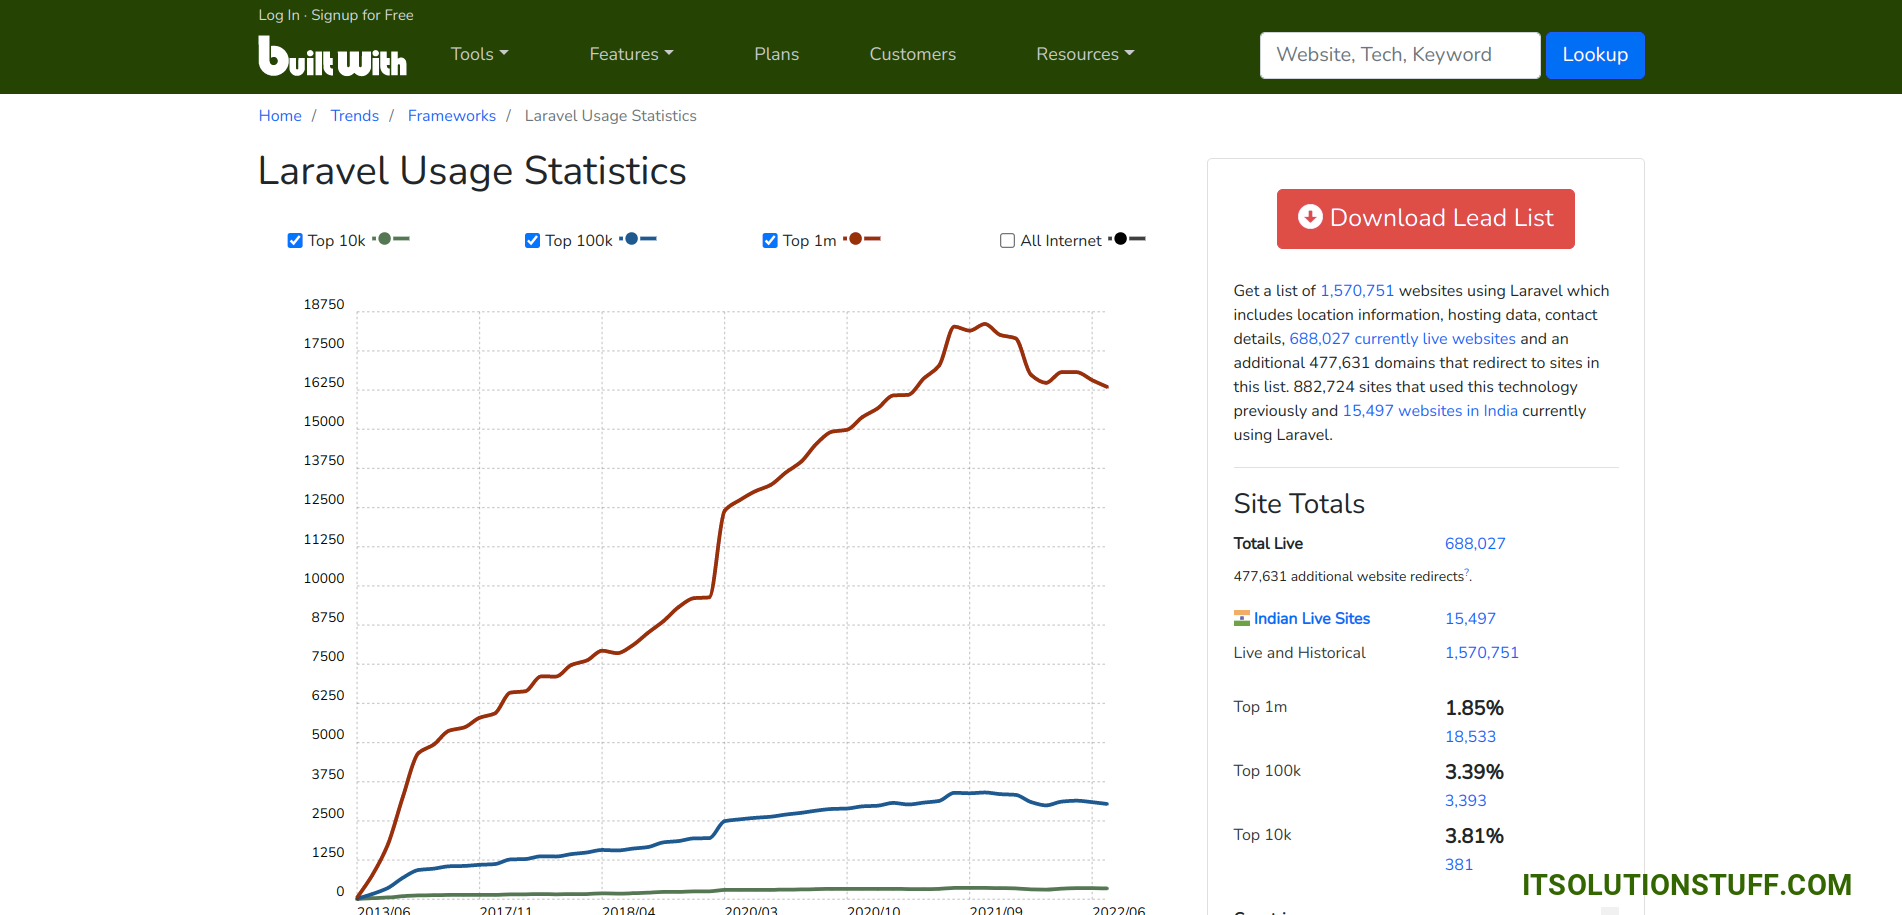Click the Site Totals heading
This screenshot has height=915, width=1902.
click(1299, 504)
